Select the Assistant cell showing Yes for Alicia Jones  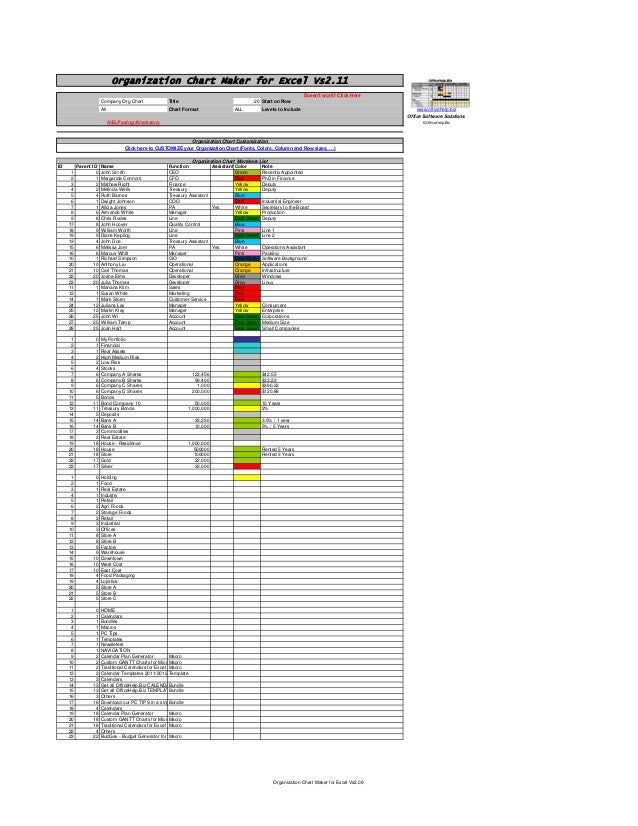222,208
